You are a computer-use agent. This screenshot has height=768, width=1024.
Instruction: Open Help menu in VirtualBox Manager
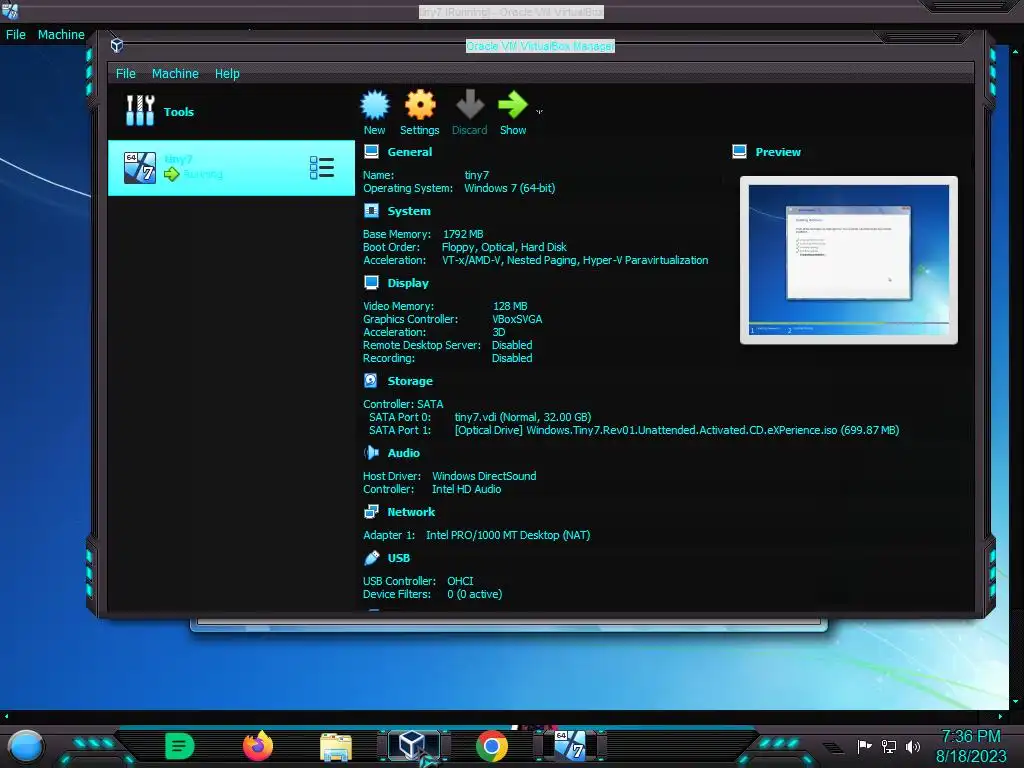(227, 74)
